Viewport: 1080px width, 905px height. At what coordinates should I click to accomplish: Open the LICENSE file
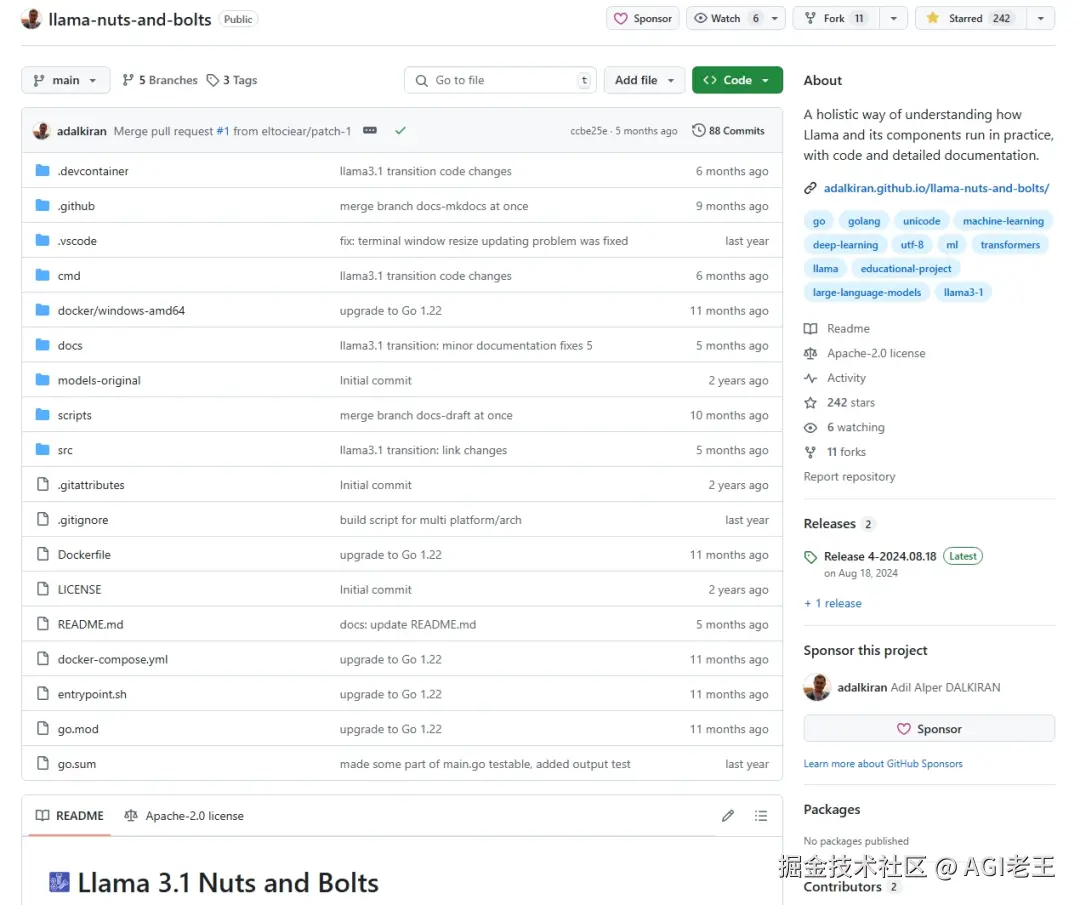(79, 590)
